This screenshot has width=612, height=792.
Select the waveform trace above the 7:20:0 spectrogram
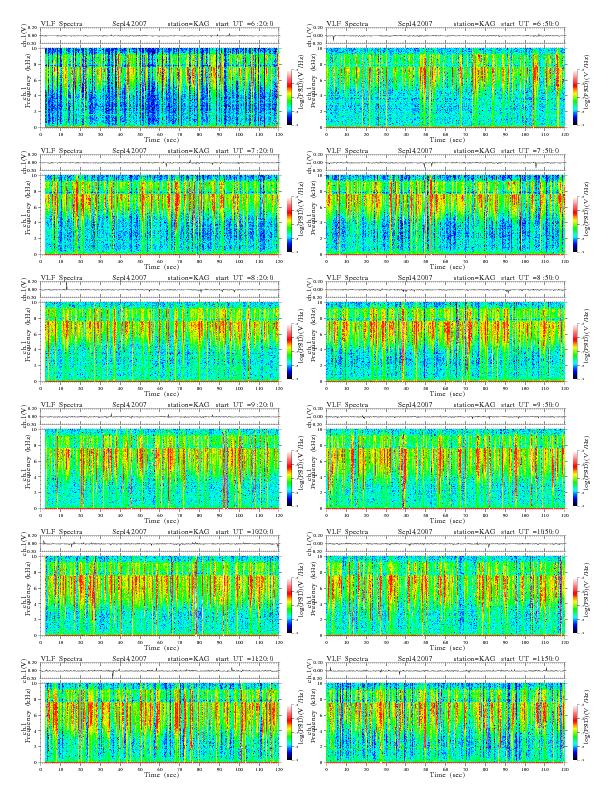[160, 163]
